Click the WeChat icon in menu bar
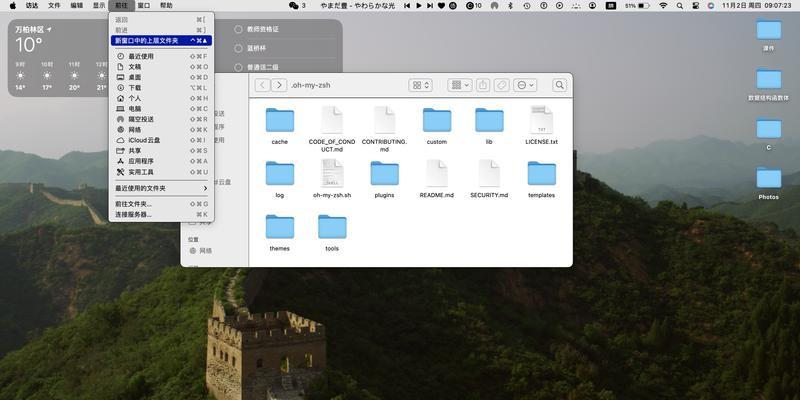This screenshot has height=400, width=800. tap(293, 6)
